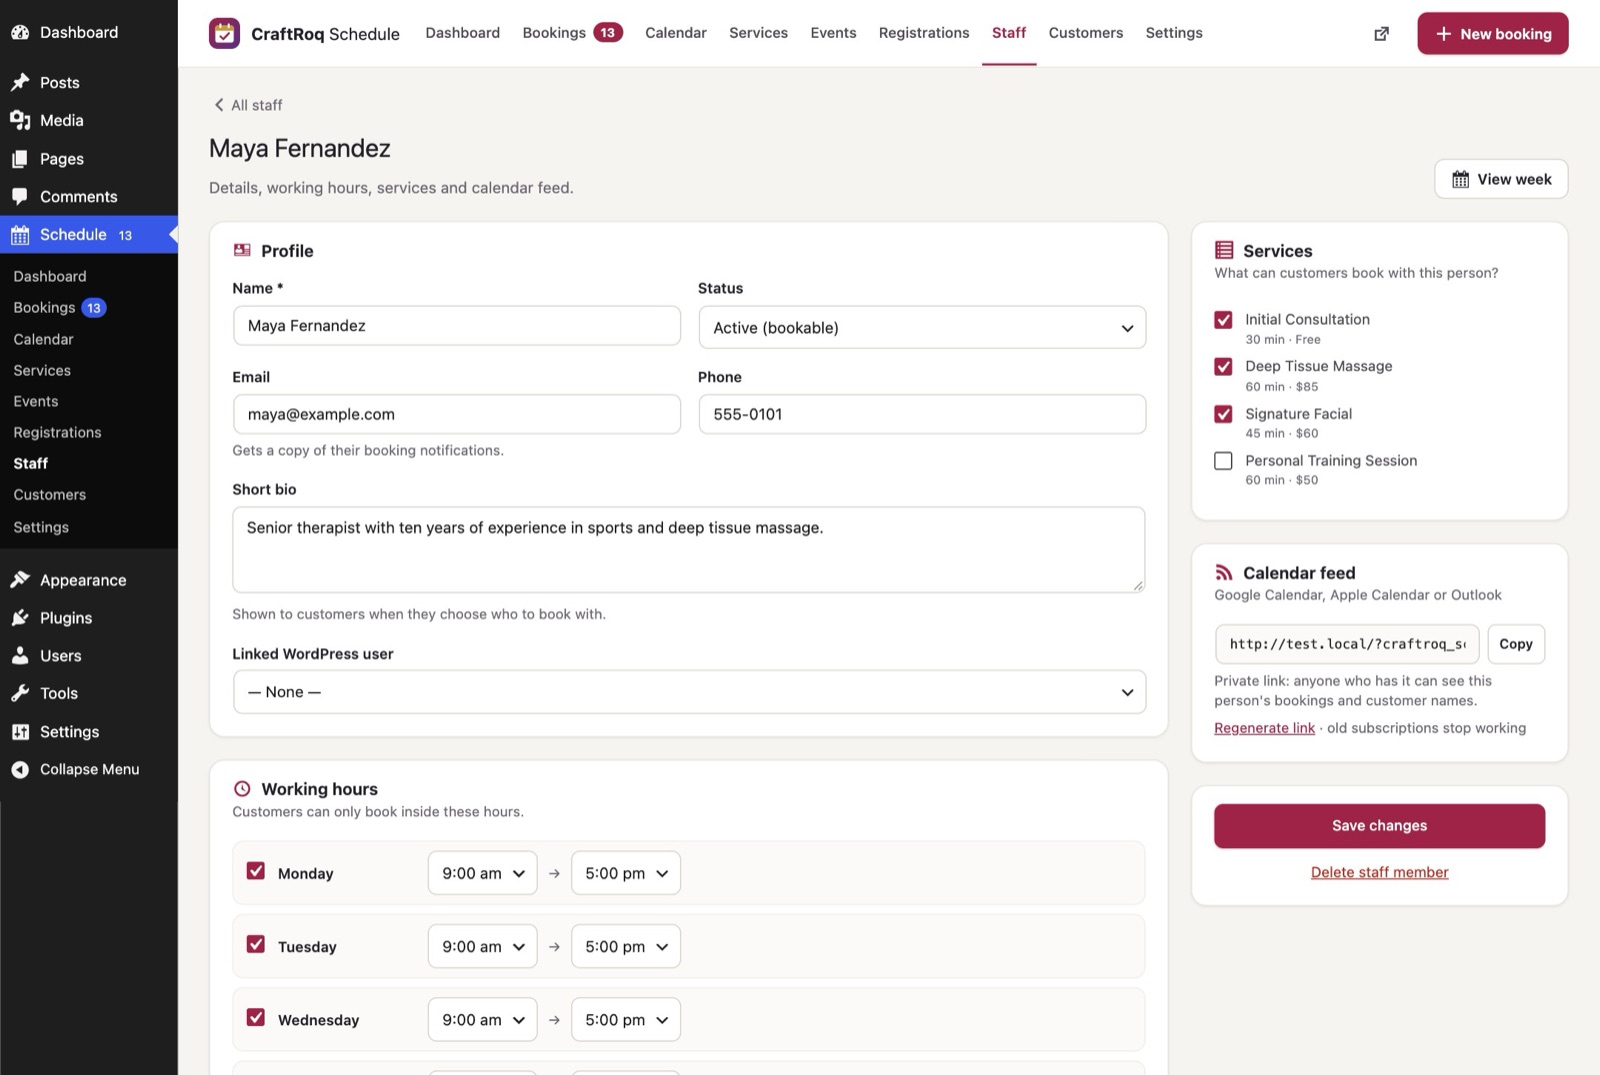Uncheck the Signature Facial service

(1223, 414)
